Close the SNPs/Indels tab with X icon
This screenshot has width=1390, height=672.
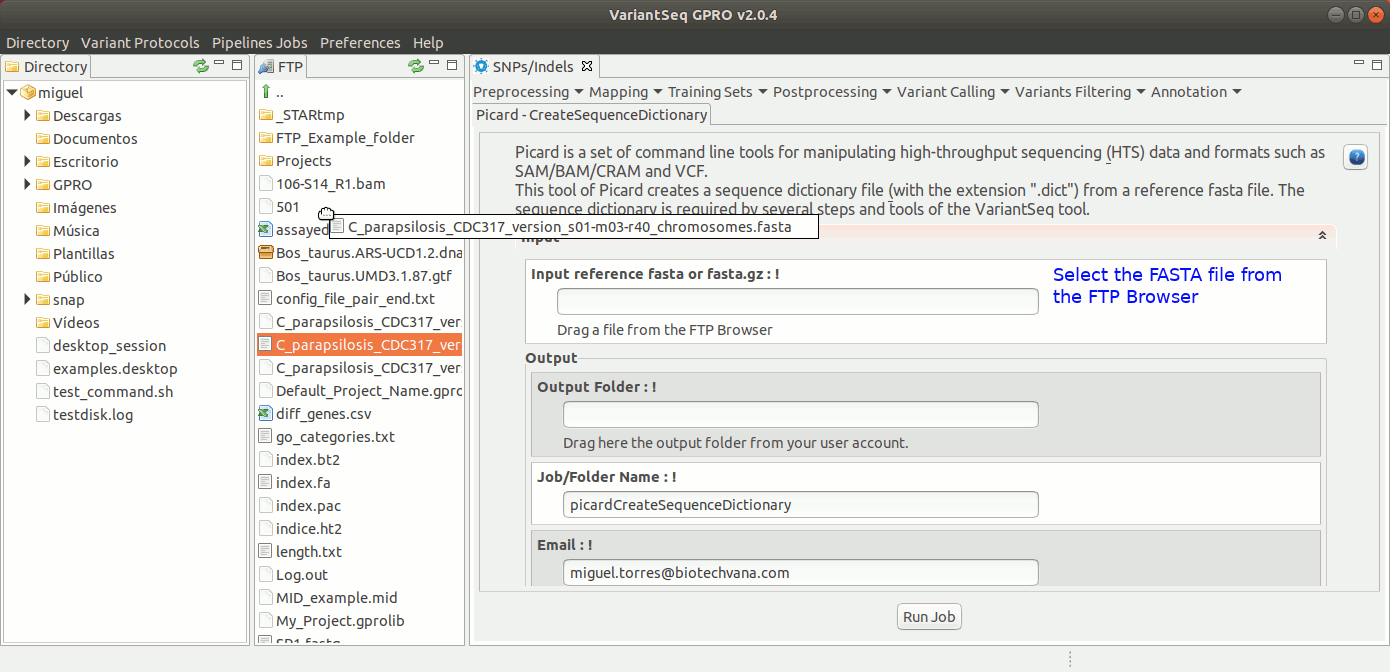coord(587,67)
